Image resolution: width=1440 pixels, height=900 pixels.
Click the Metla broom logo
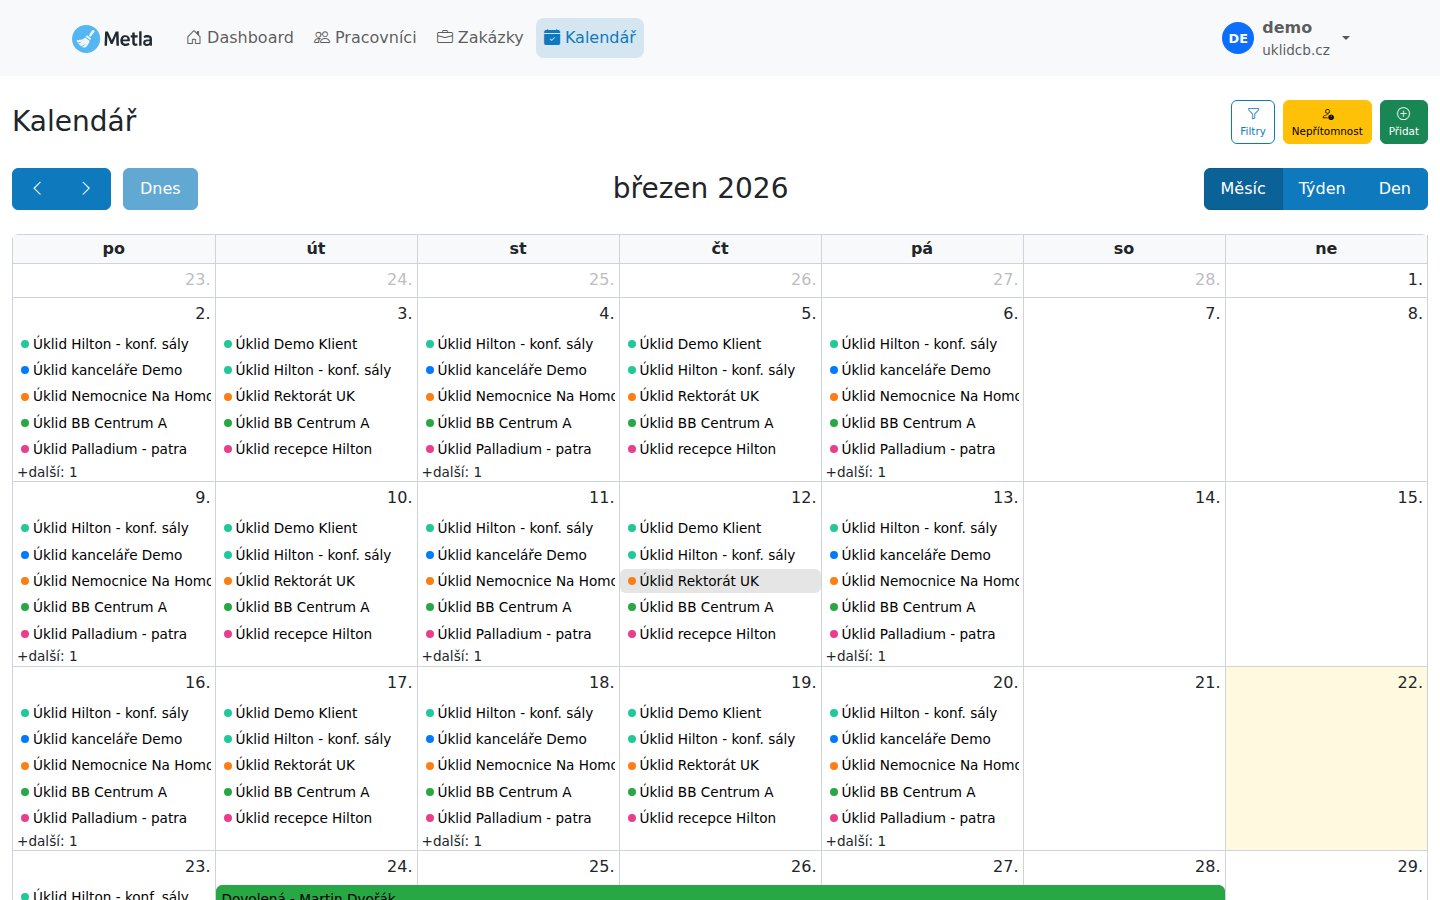[86, 38]
